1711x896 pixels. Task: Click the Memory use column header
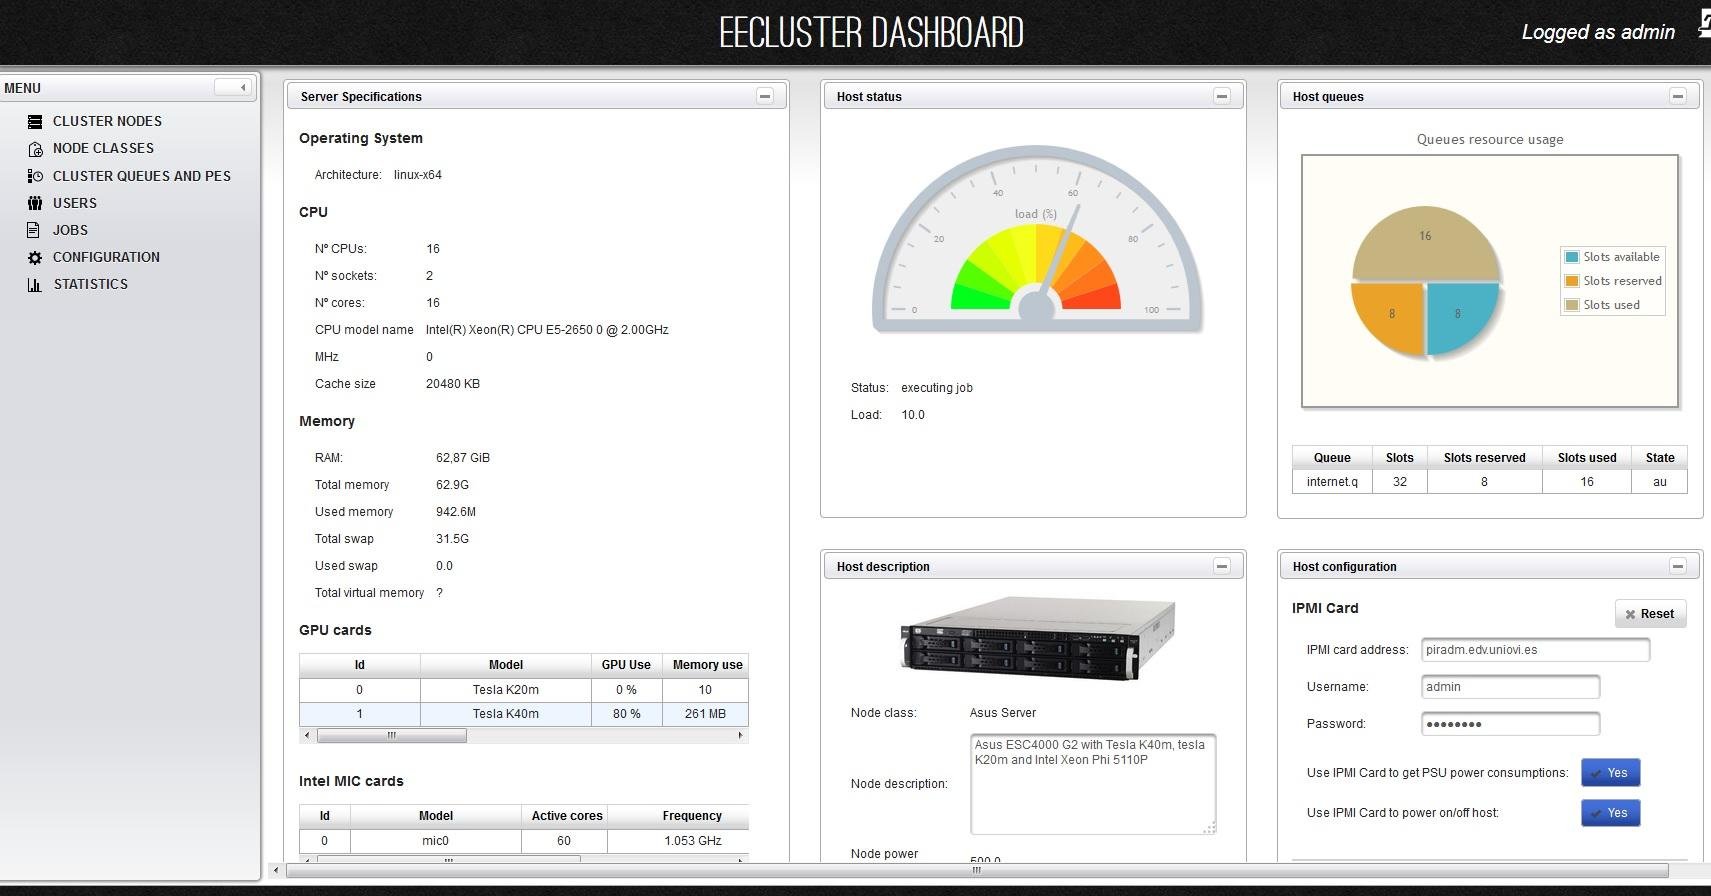pos(706,665)
